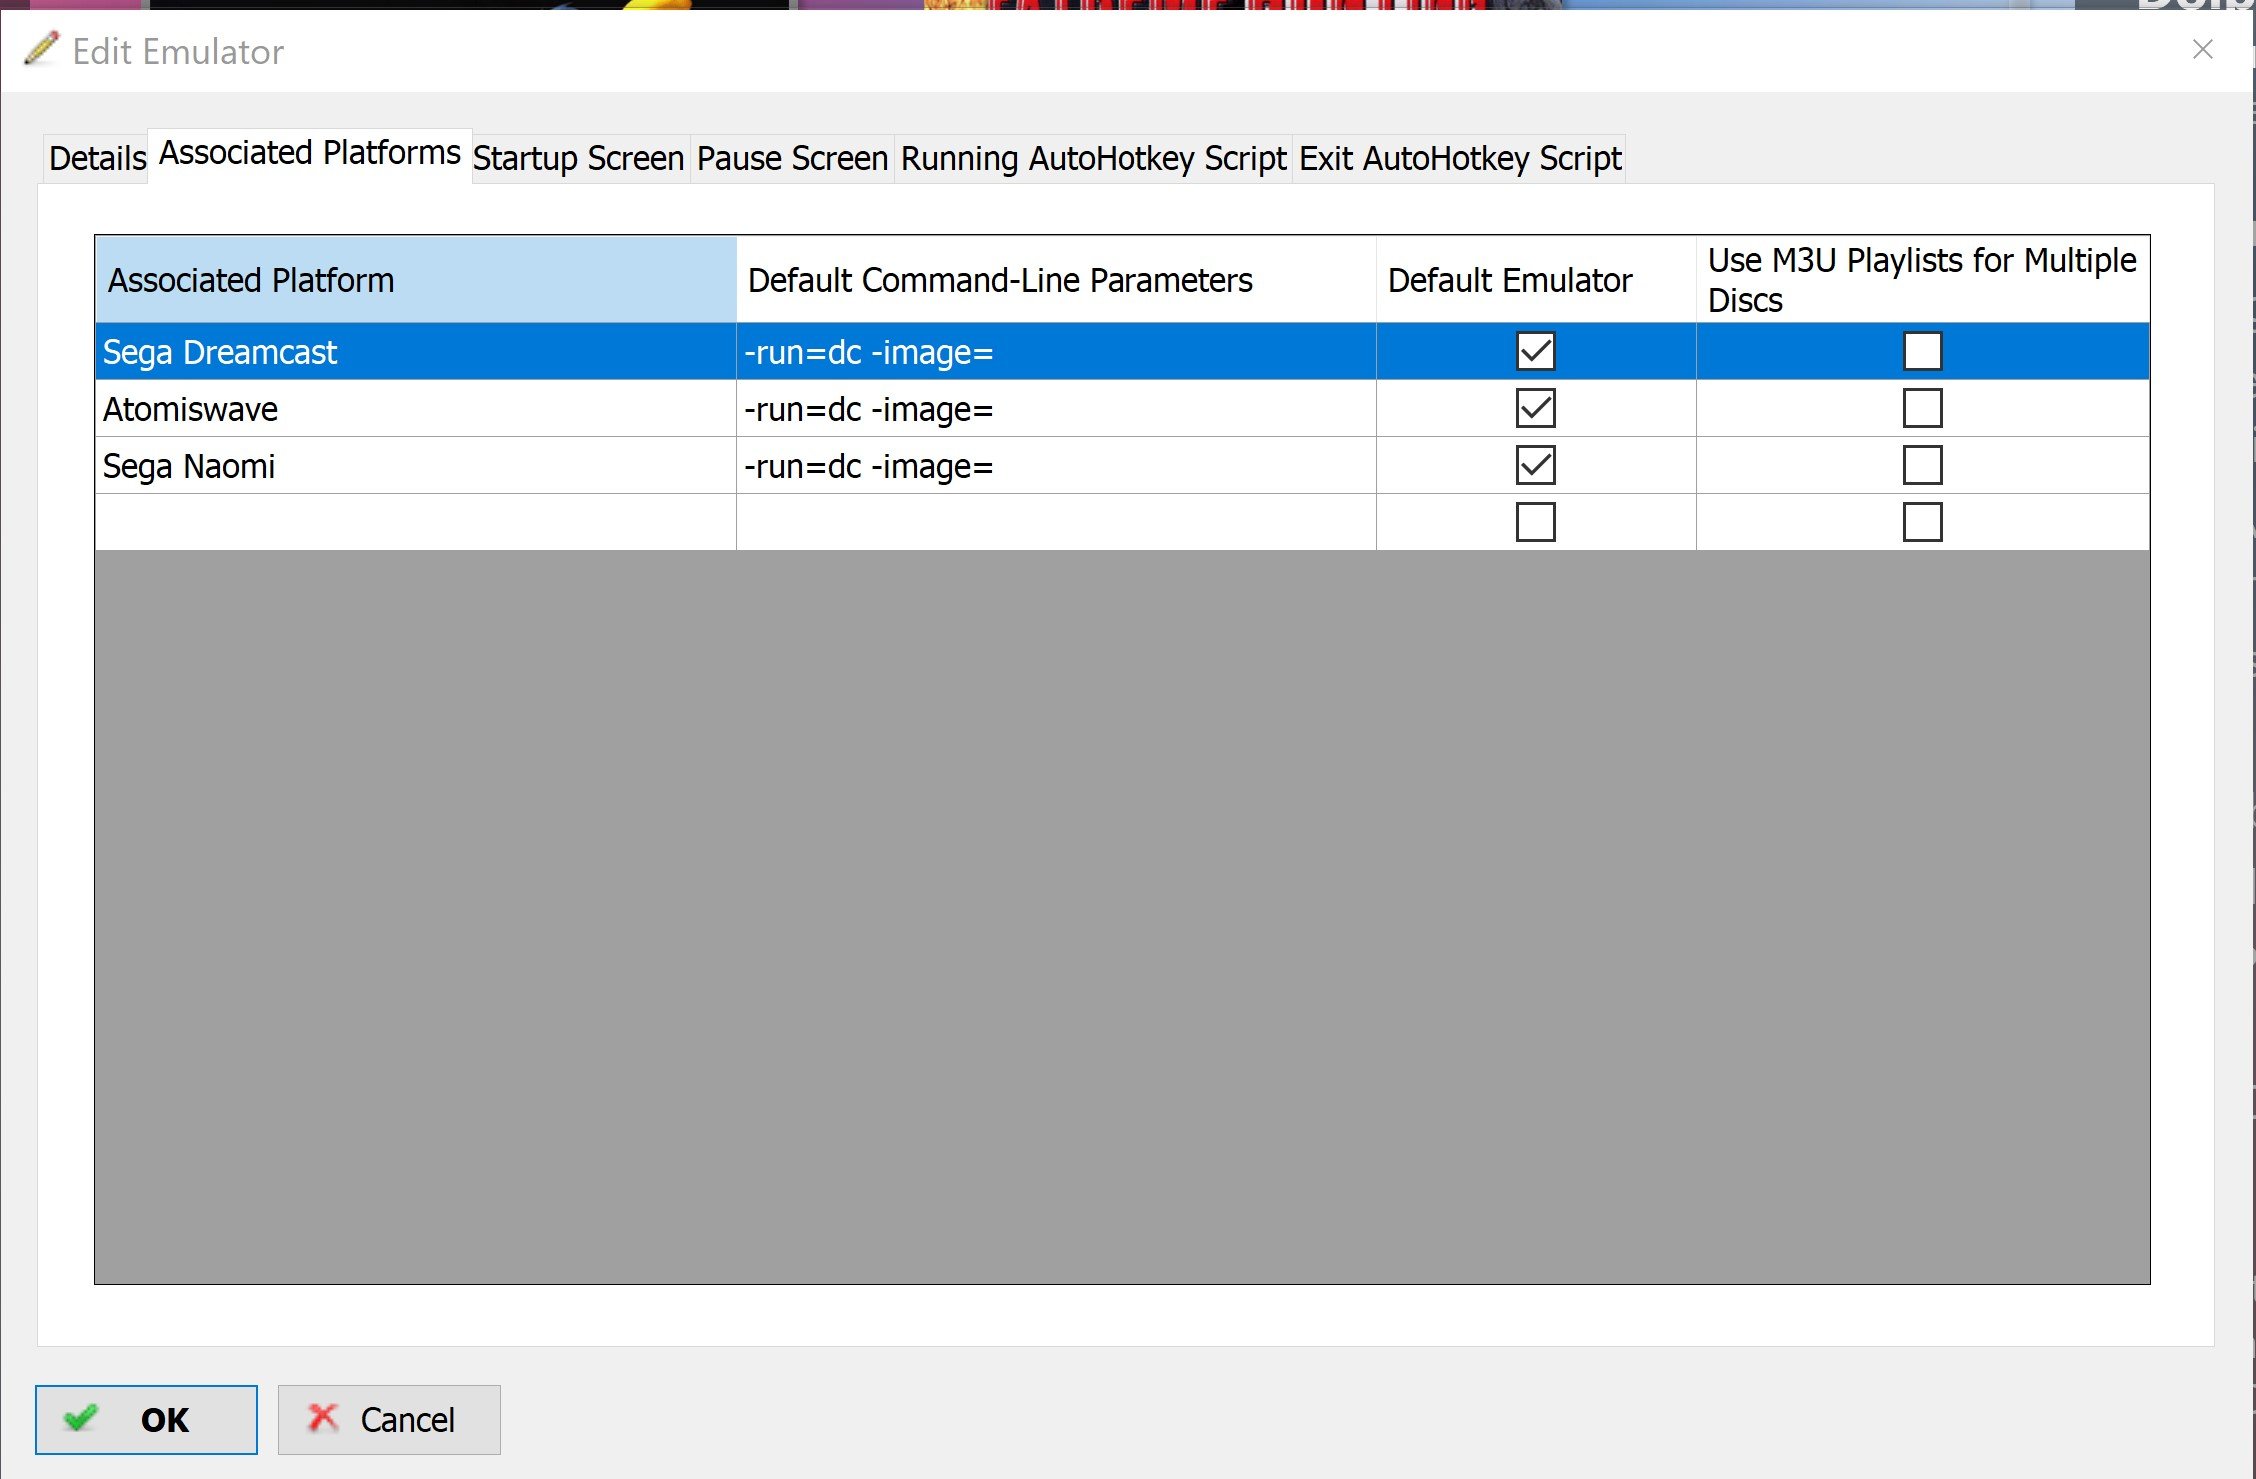Click the empty new platform cell
2256x1479 pixels.
[x=416, y=523]
